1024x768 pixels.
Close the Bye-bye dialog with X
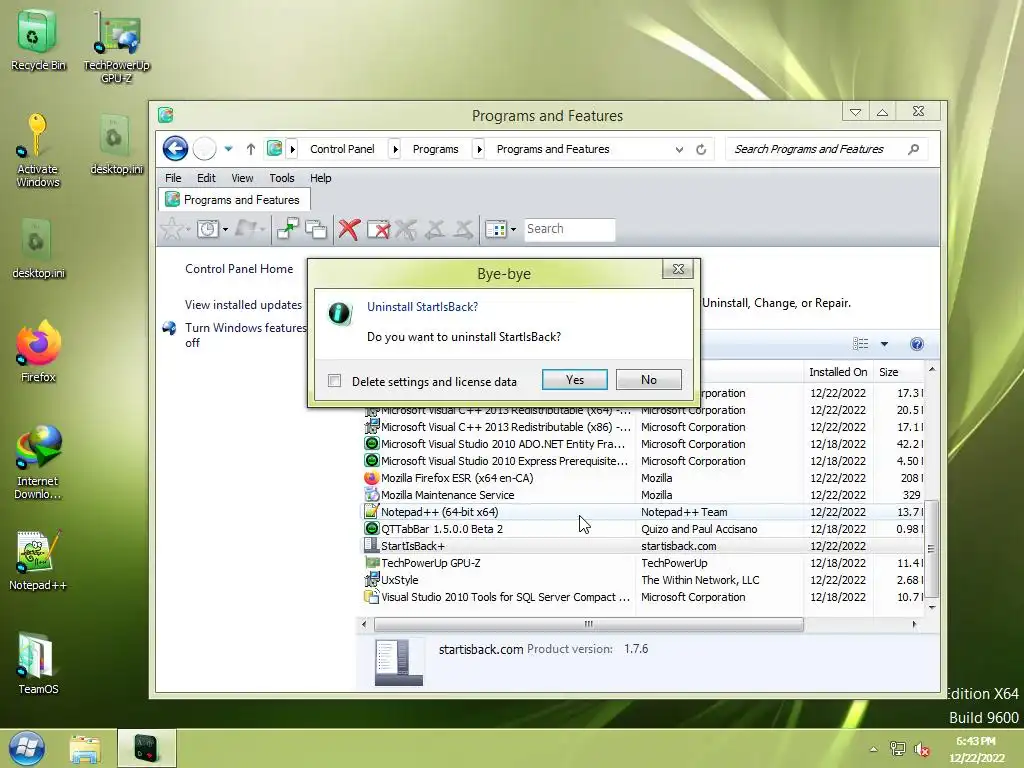(x=678, y=269)
